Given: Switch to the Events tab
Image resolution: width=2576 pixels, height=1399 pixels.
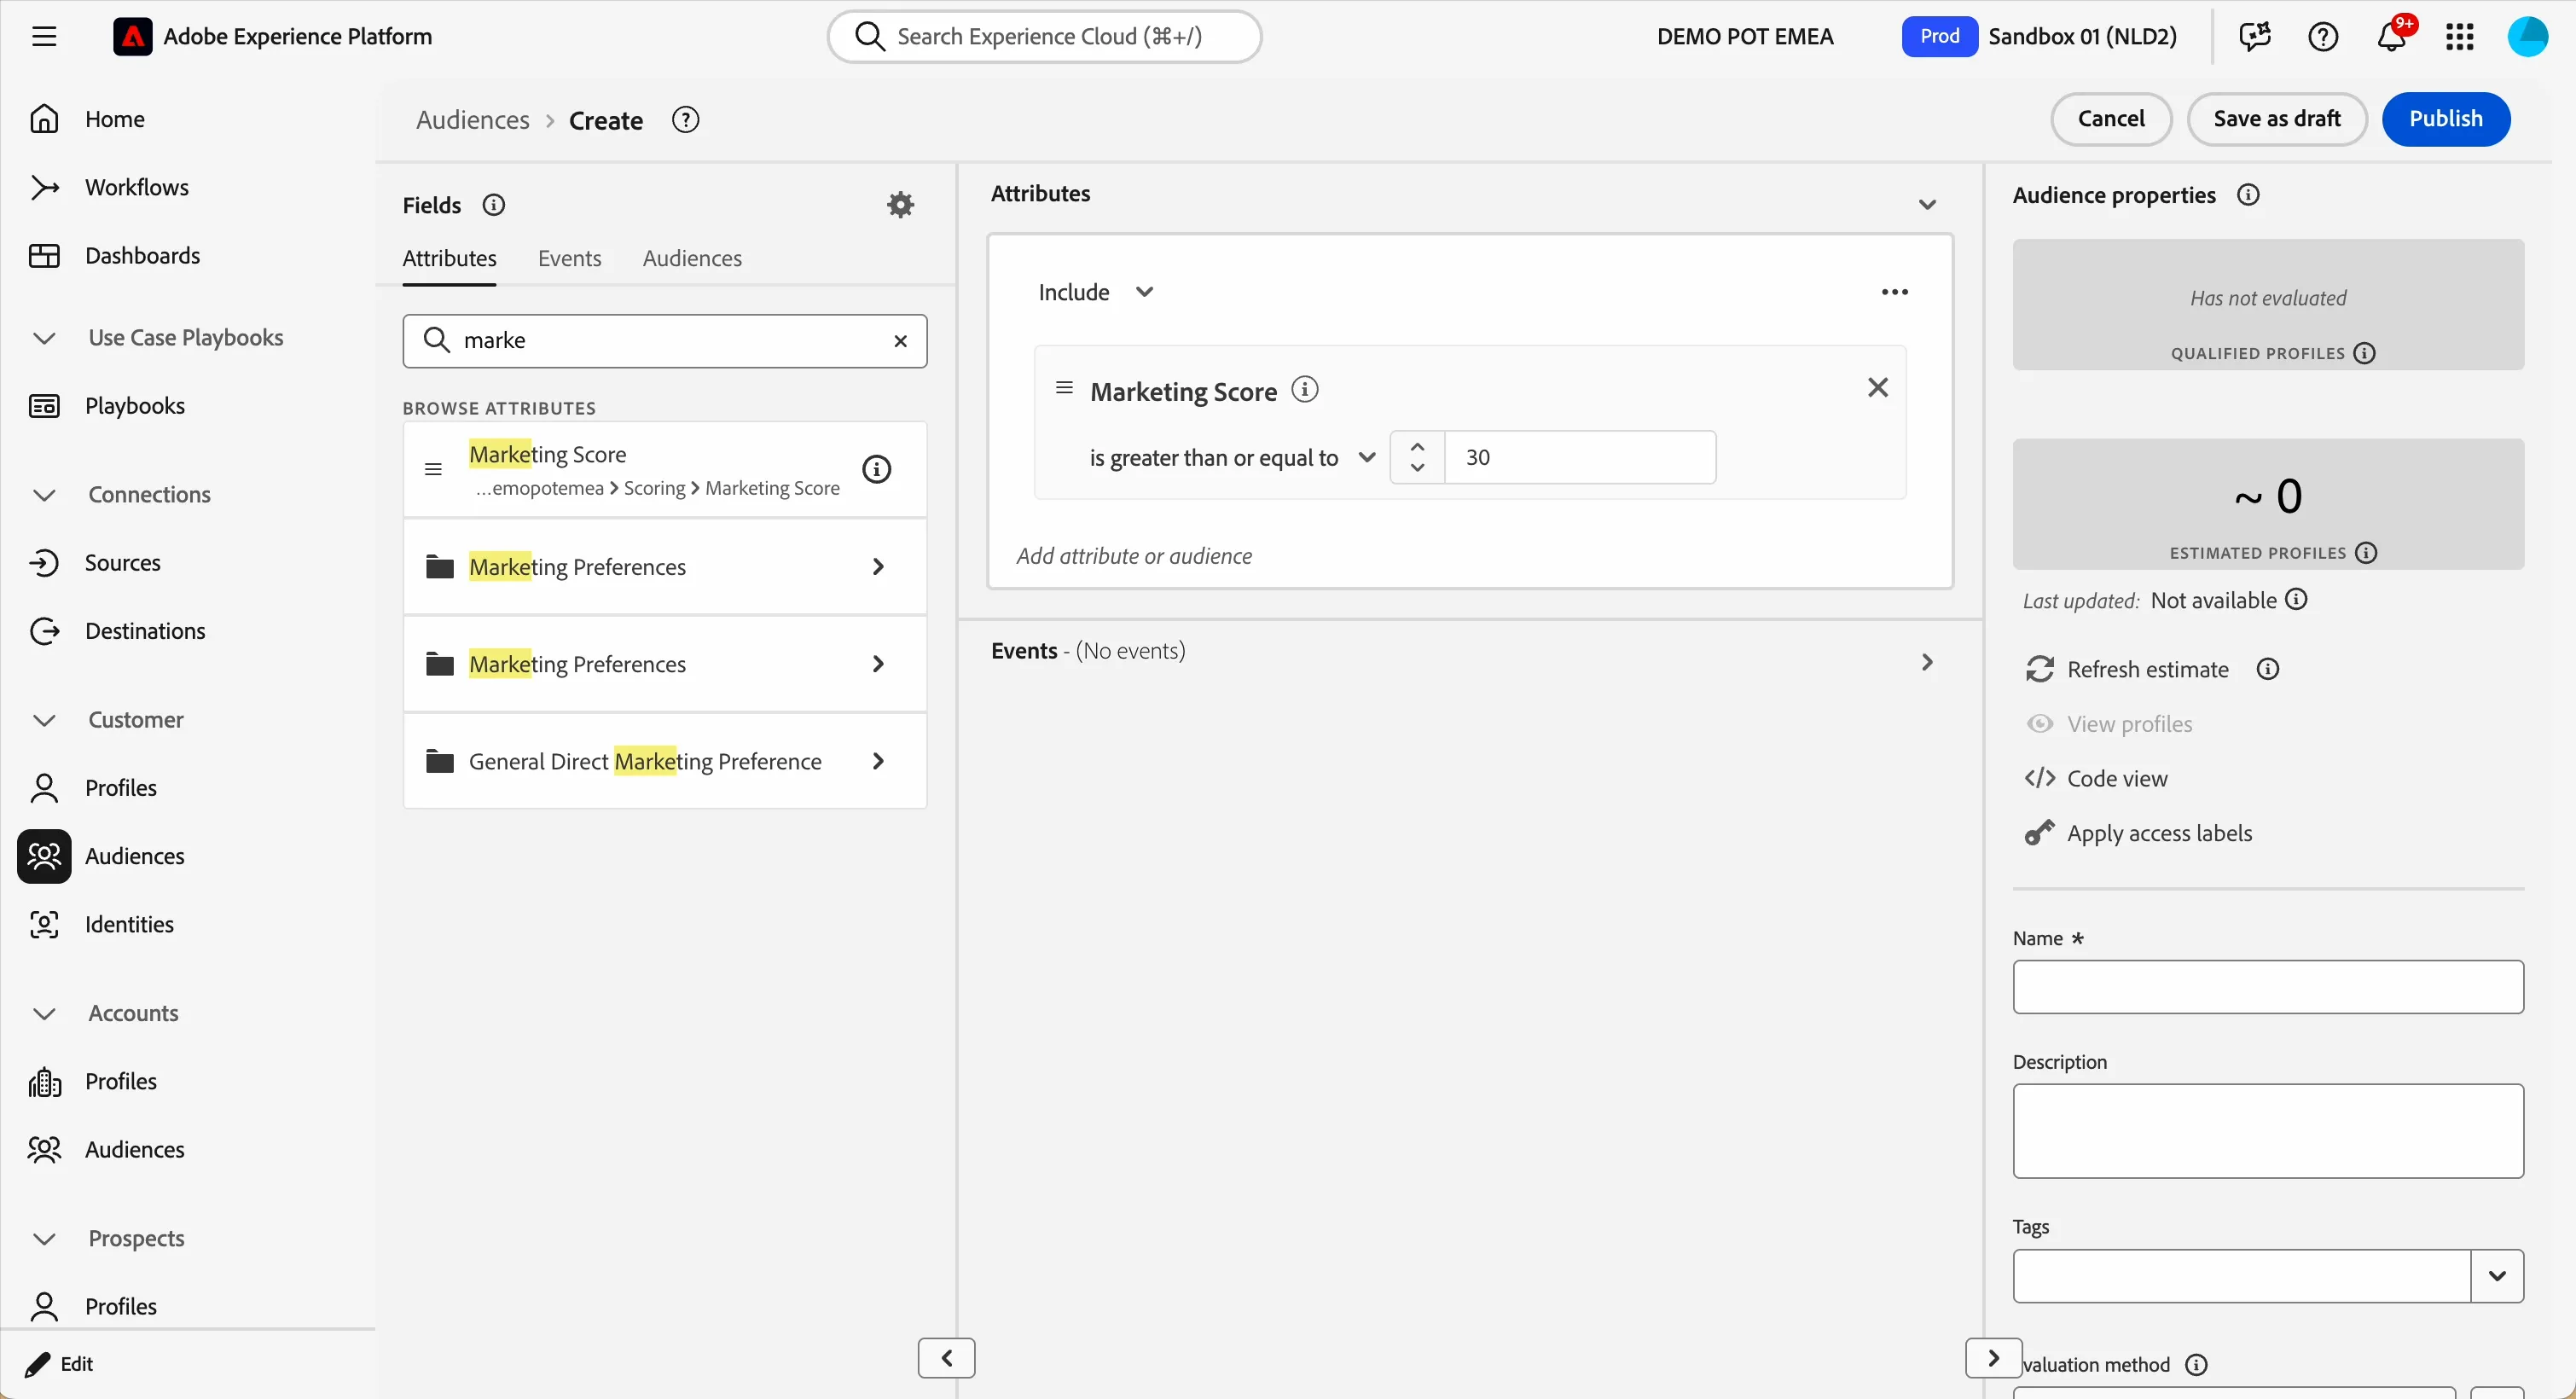Looking at the screenshot, I should pos(569,258).
